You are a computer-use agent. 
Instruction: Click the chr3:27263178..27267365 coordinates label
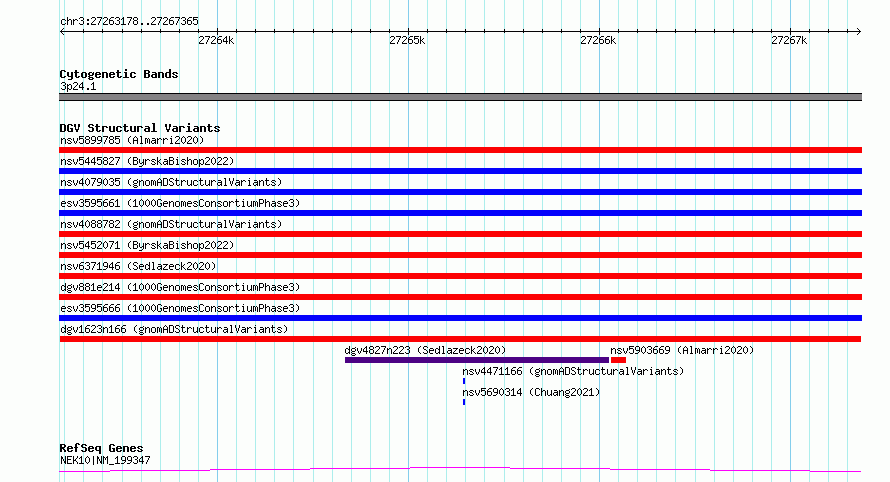point(129,22)
